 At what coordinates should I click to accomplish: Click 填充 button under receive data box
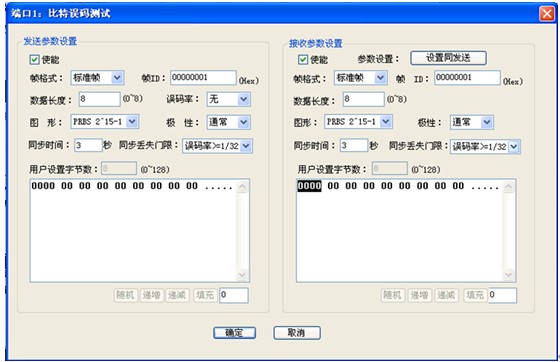click(475, 295)
